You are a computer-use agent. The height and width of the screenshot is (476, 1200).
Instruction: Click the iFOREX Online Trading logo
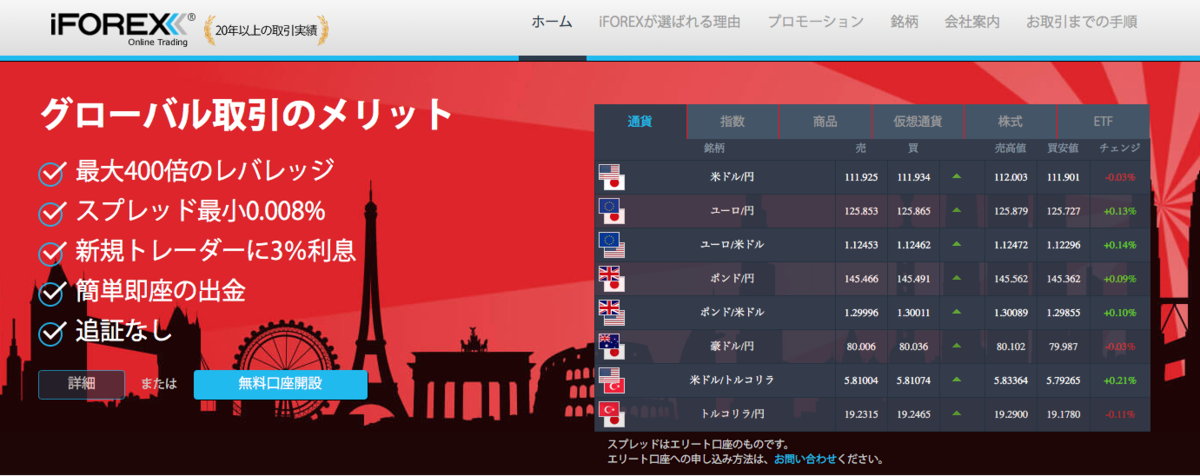pyautogui.click(x=124, y=27)
